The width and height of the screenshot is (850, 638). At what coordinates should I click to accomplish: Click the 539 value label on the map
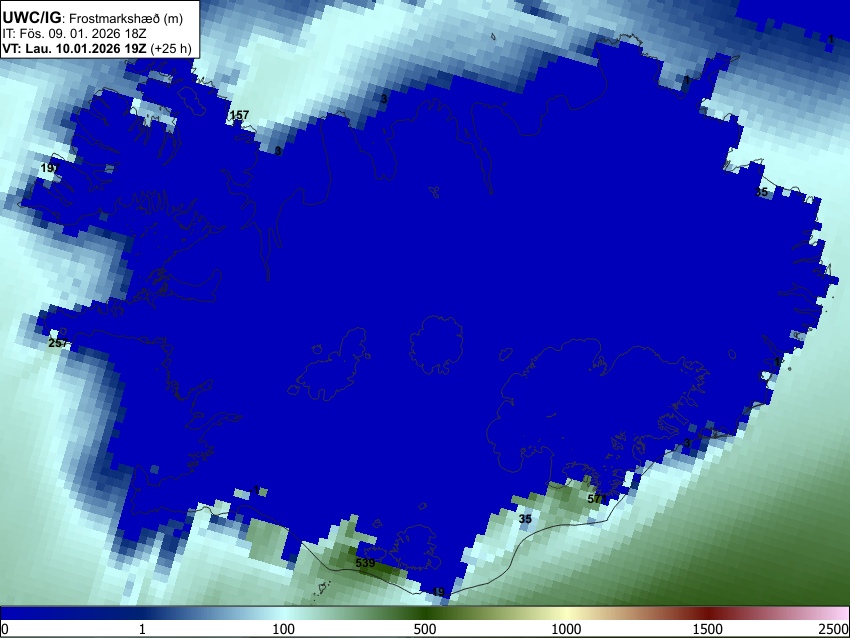tap(365, 563)
